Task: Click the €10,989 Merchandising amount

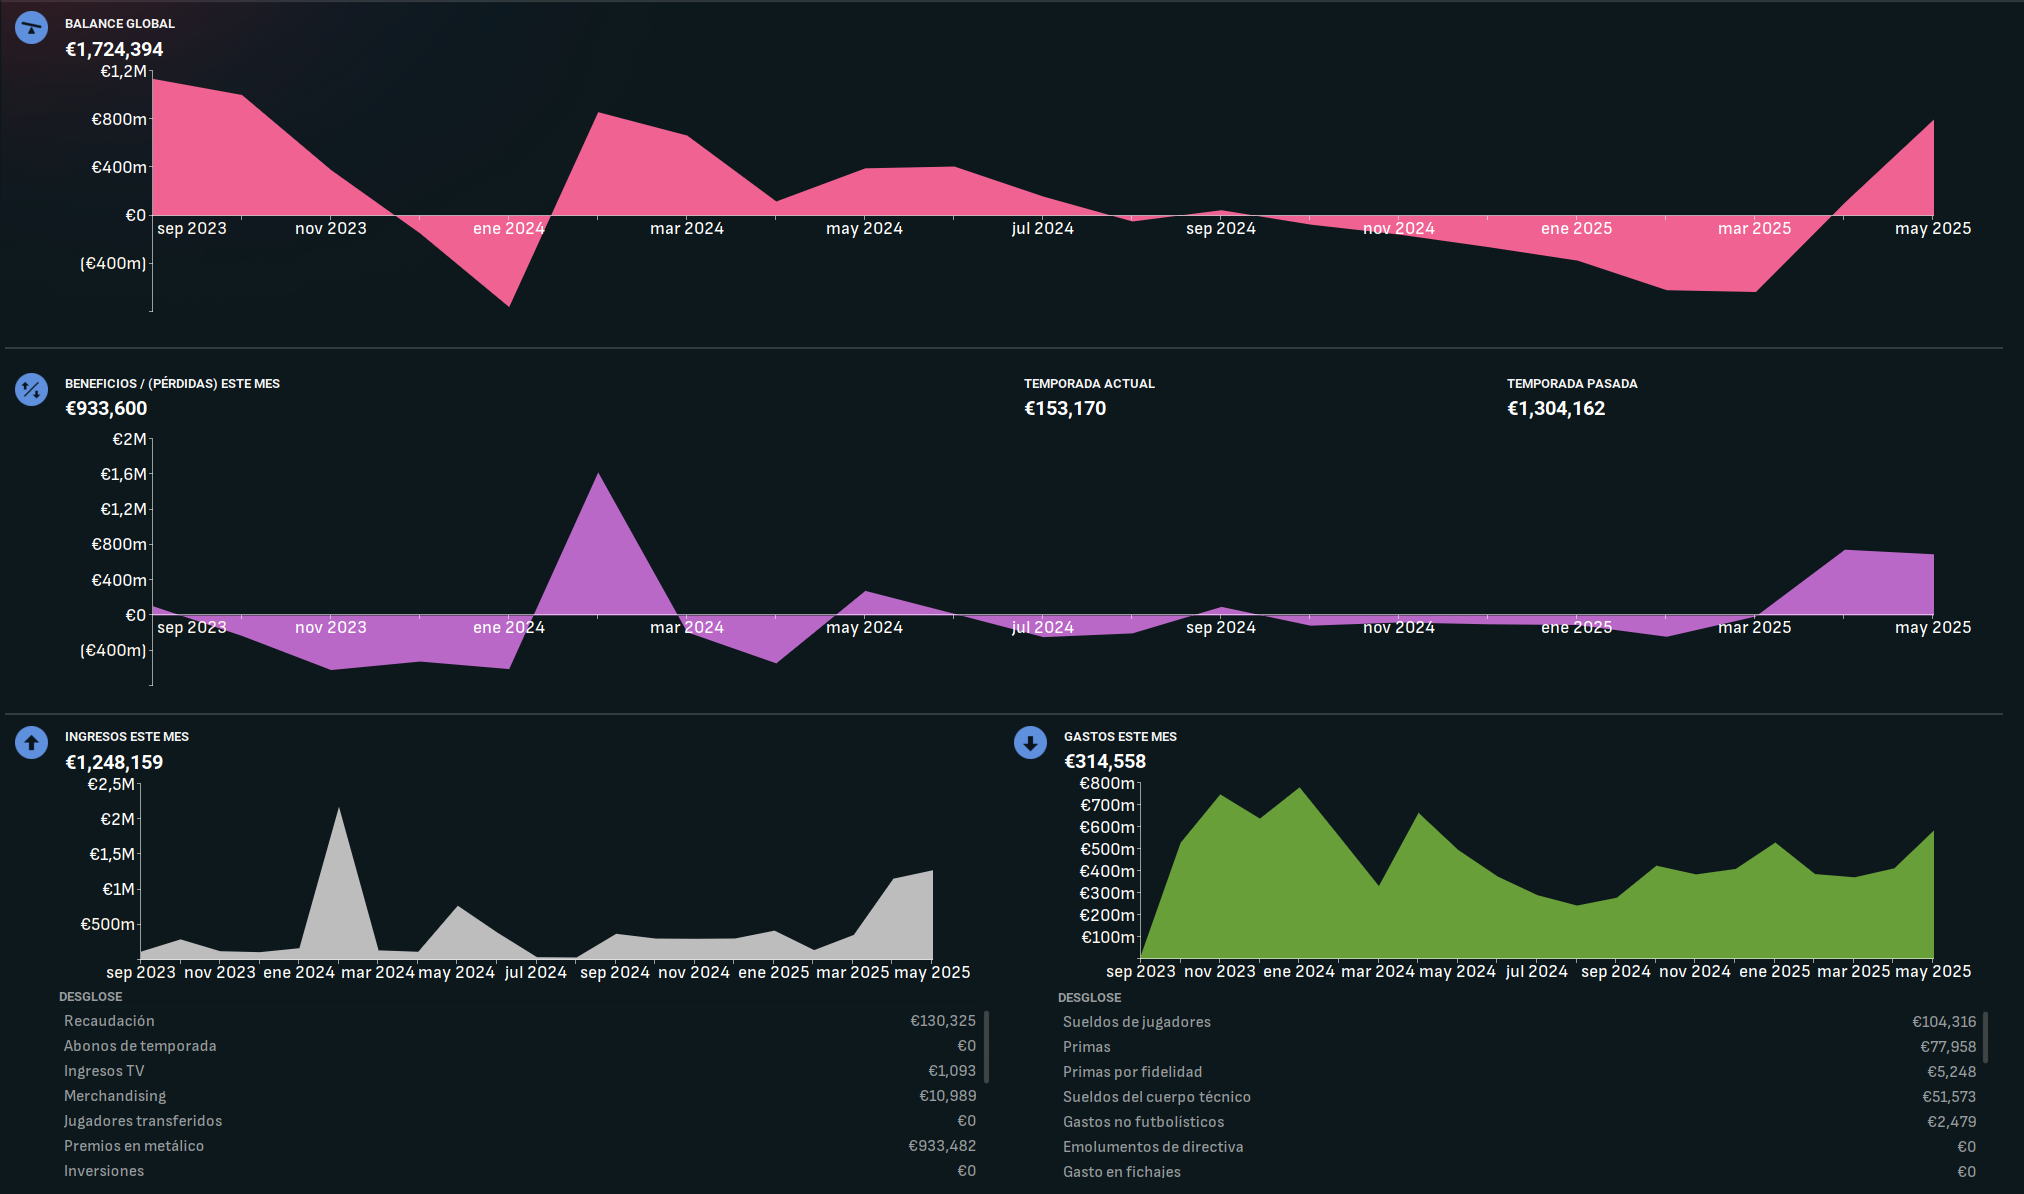Action: tap(948, 1096)
